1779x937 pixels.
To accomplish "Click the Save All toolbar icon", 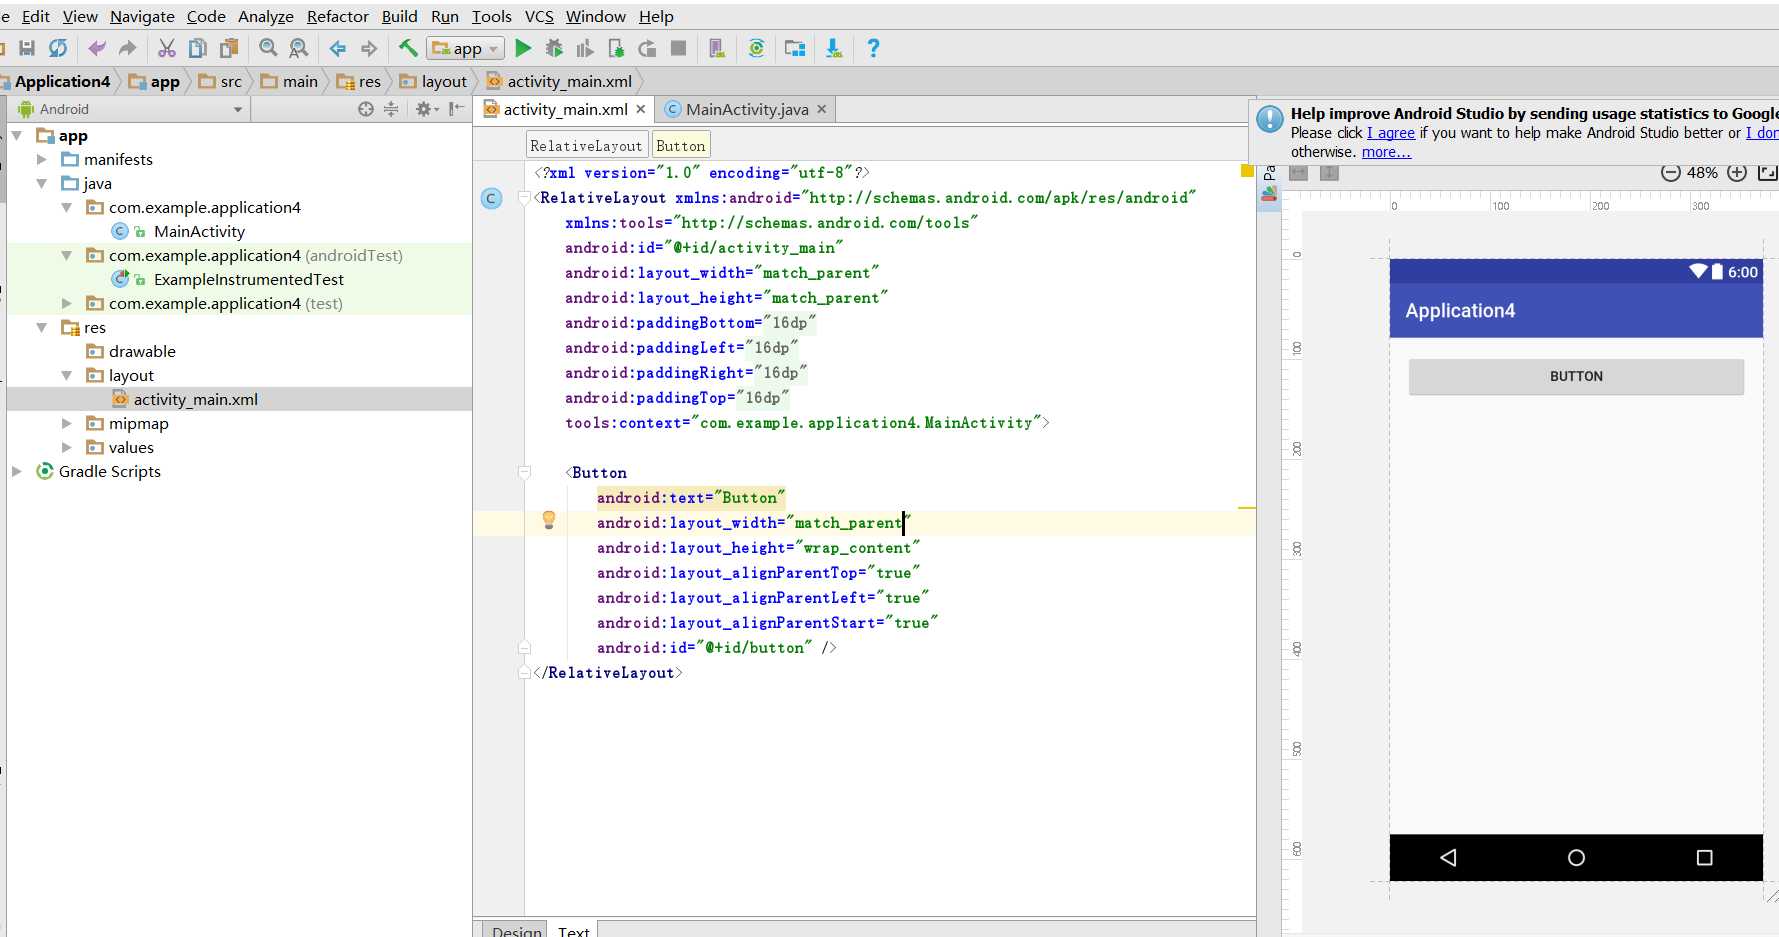I will (x=27, y=48).
